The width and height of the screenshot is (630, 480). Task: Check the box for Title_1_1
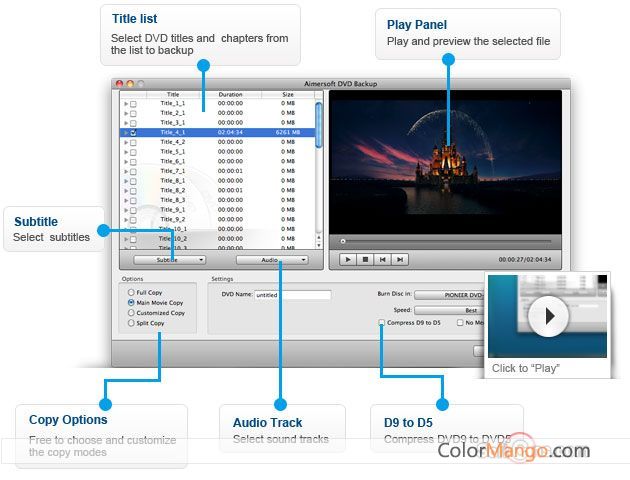click(134, 103)
